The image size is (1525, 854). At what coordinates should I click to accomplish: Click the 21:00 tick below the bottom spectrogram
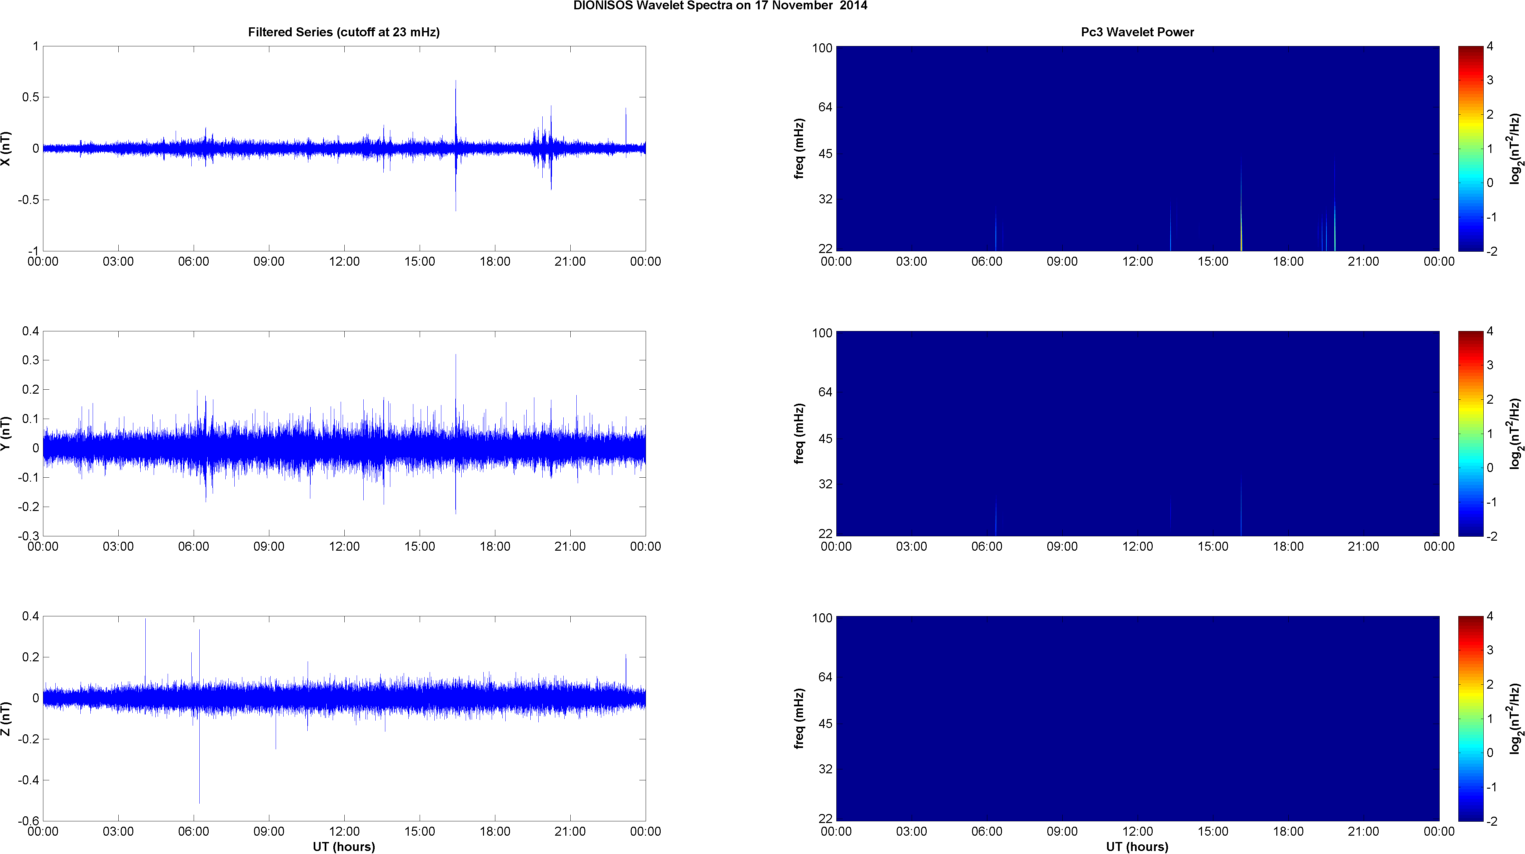pyautogui.click(x=1364, y=832)
